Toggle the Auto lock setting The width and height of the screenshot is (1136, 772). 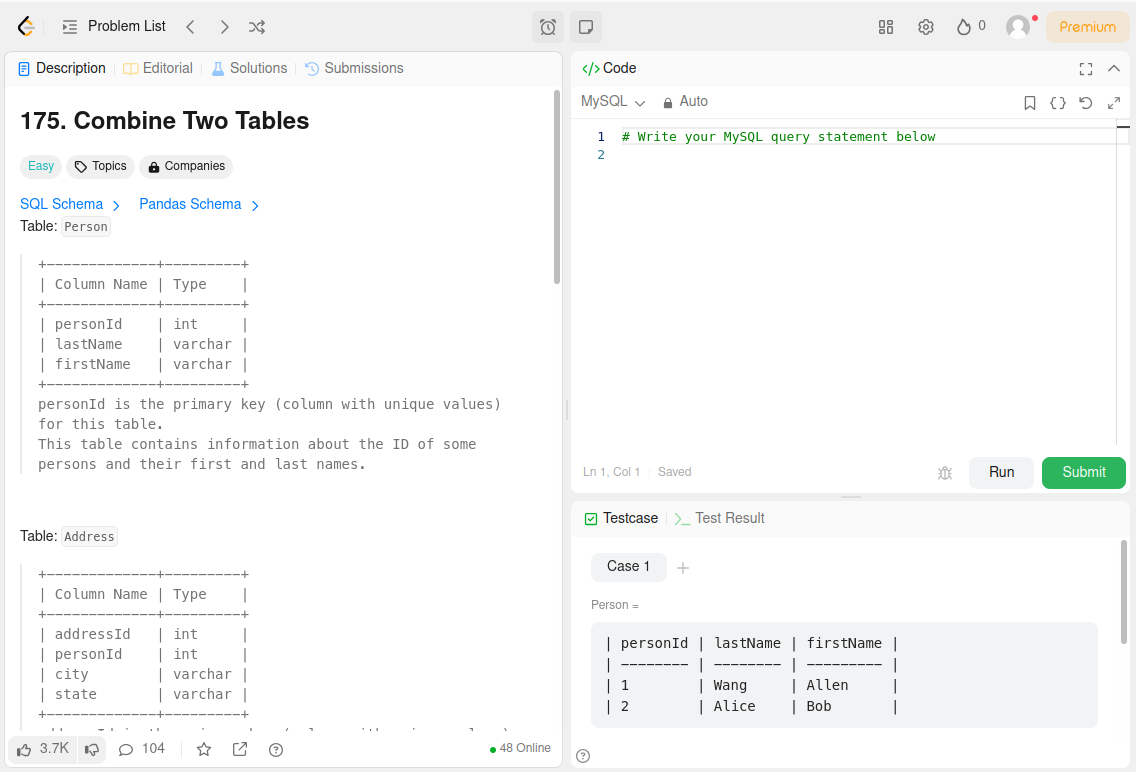coord(685,101)
